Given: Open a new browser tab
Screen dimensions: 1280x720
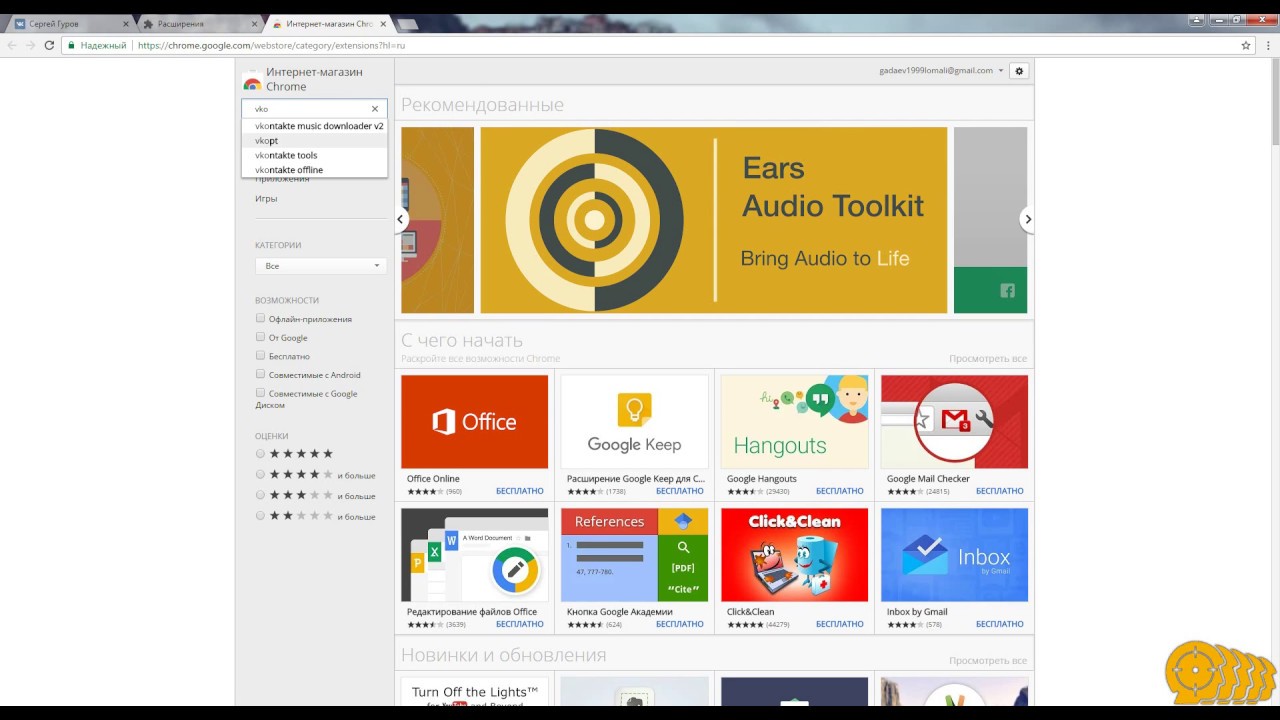Looking at the screenshot, I should [407, 23].
